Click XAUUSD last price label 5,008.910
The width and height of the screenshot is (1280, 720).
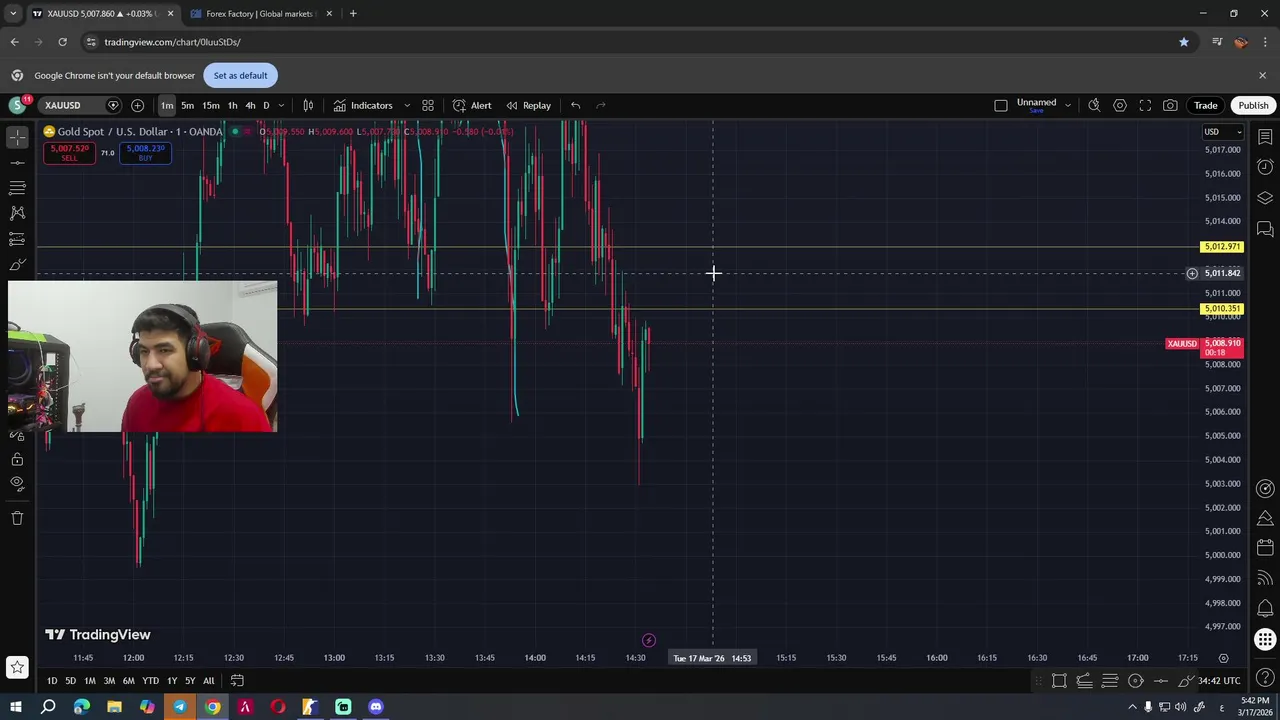[x=1222, y=347]
